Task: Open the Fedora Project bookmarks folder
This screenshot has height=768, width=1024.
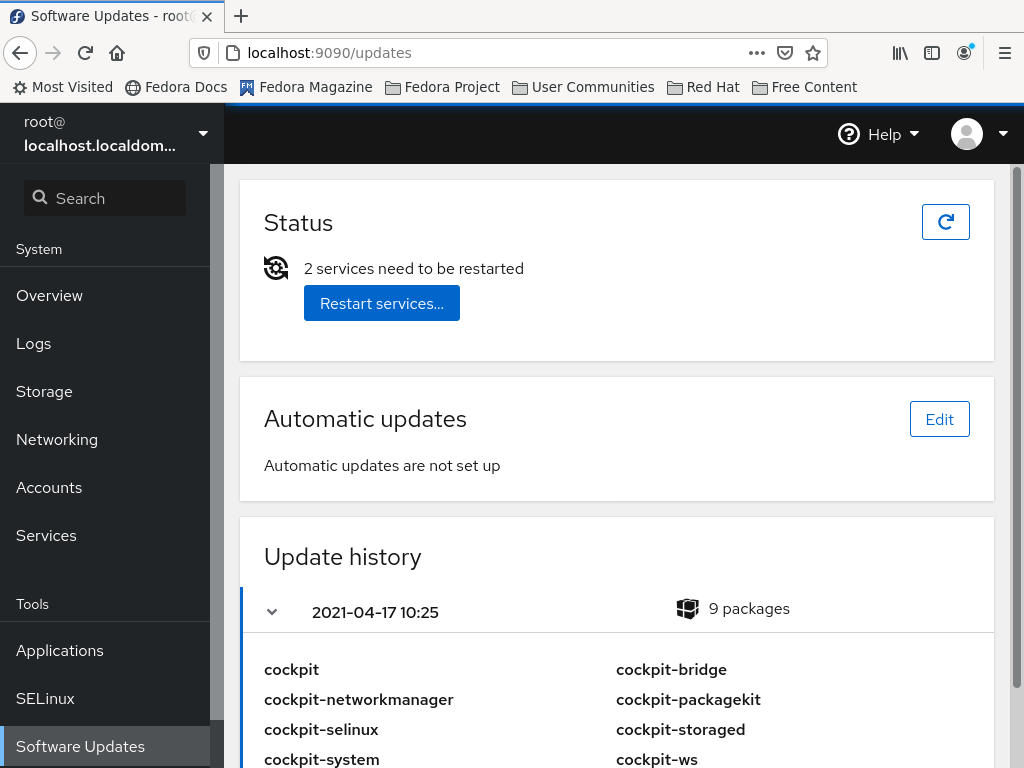Action: coord(442,87)
